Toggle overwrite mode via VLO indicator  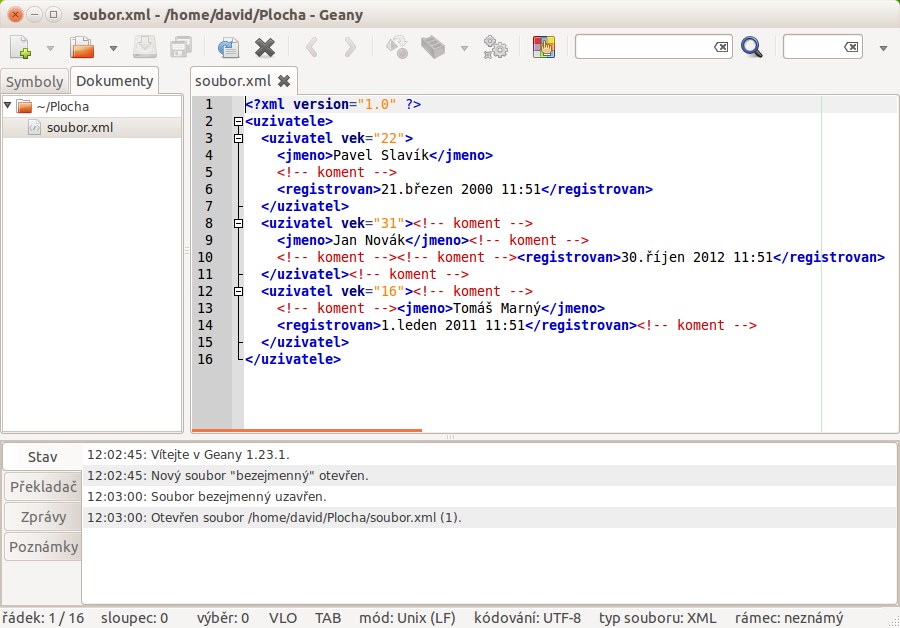pos(283,618)
